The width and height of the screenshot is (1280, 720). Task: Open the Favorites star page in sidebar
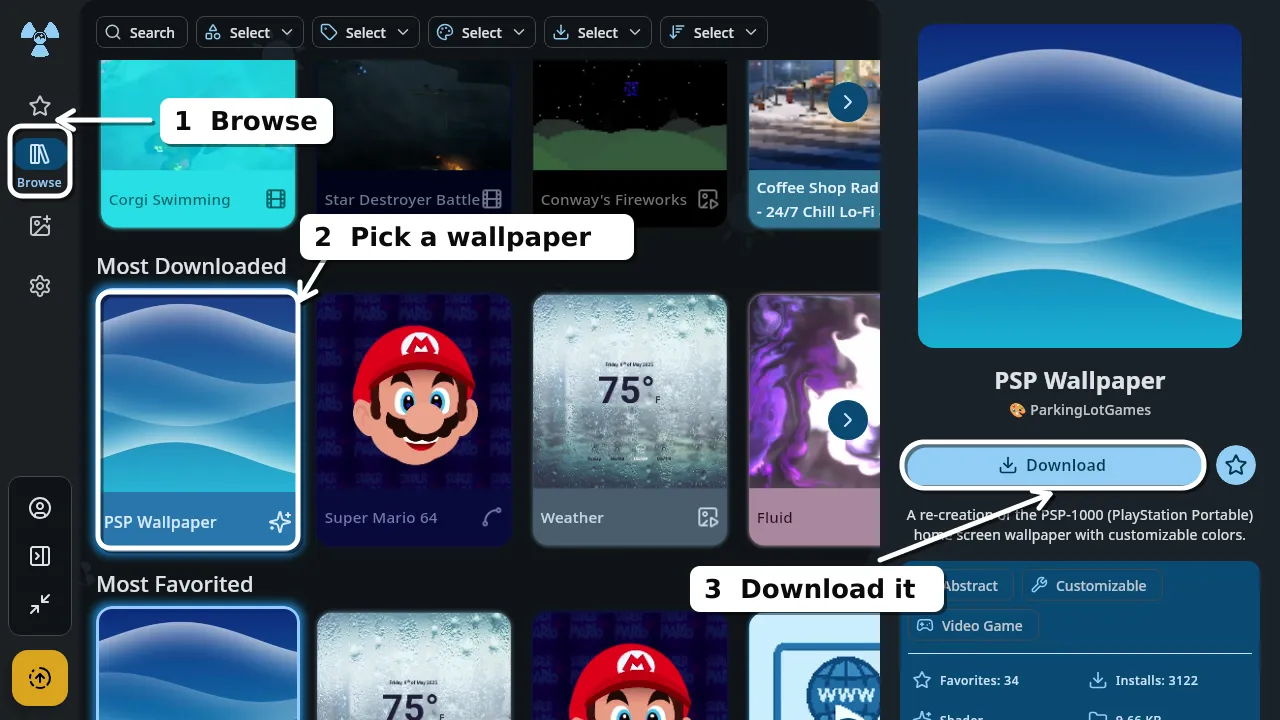pyautogui.click(x=40, y=106)
